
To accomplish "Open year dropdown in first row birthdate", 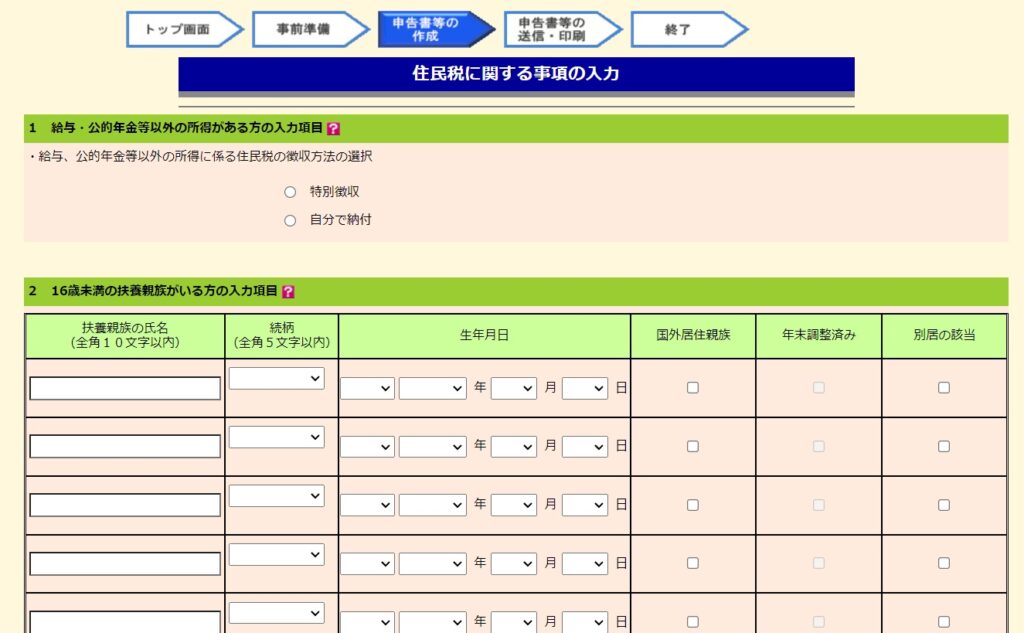I will point(433,388).
